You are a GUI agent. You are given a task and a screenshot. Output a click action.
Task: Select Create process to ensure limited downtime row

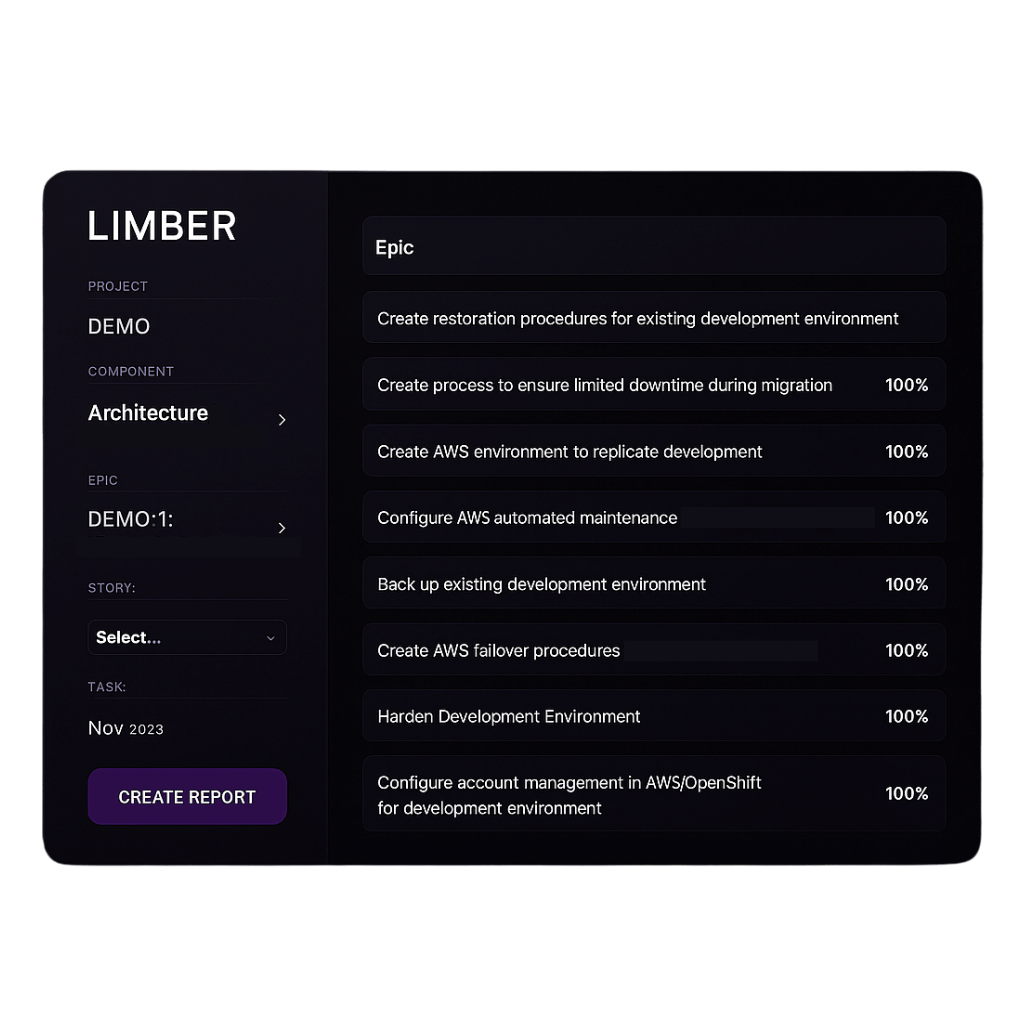coord(604,385)
